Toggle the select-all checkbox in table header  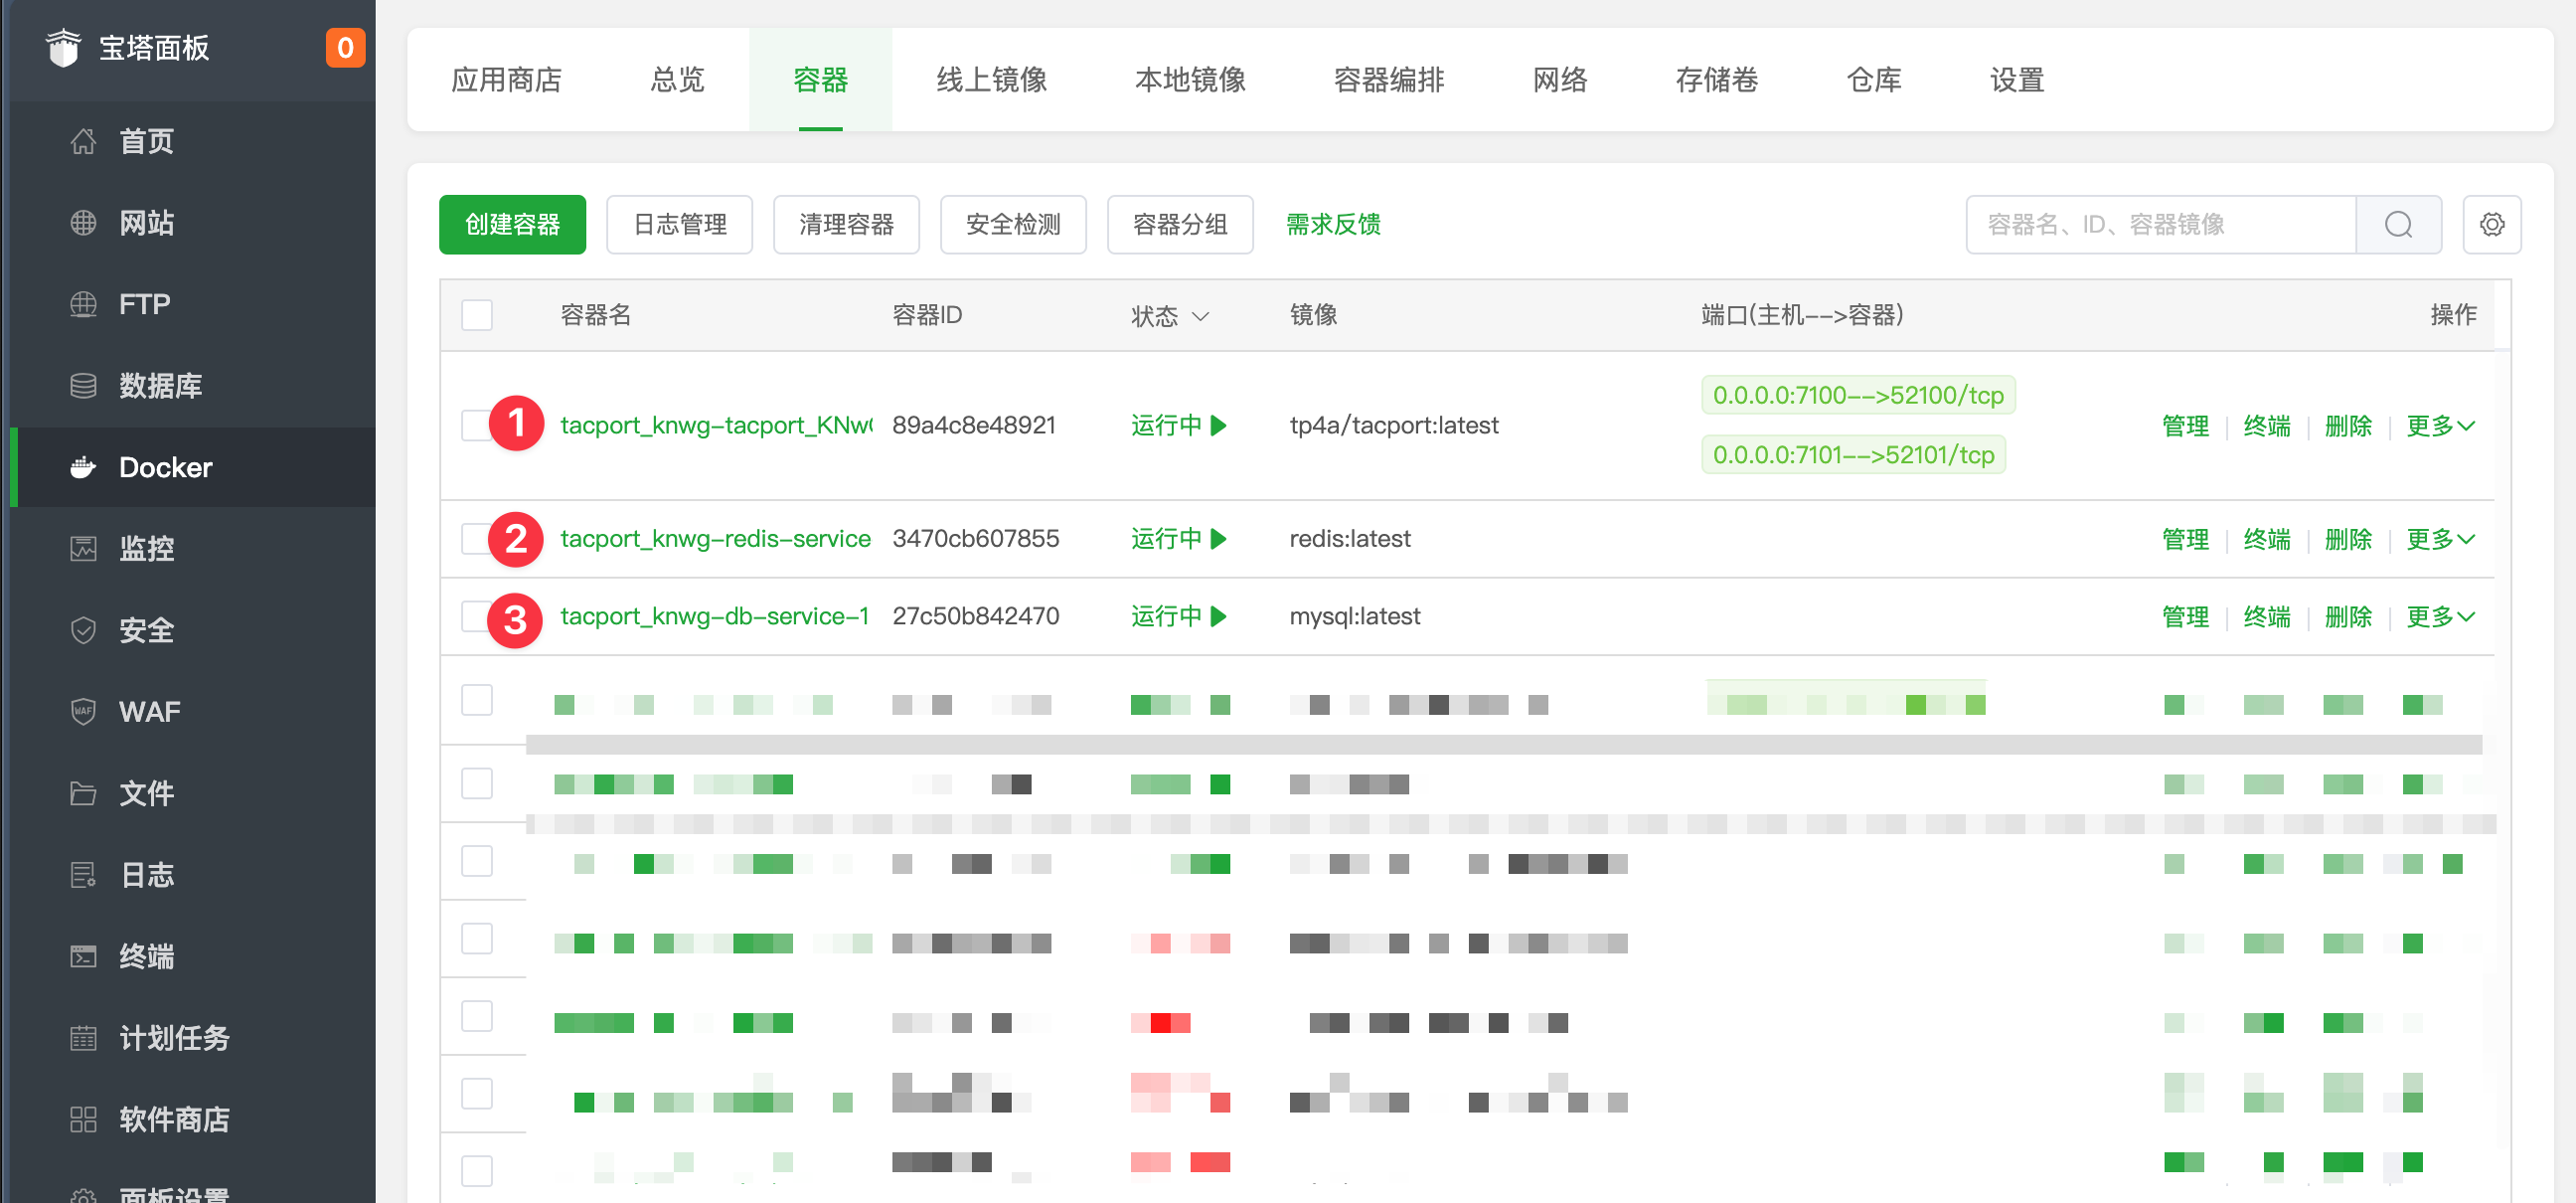pos(477,316)
